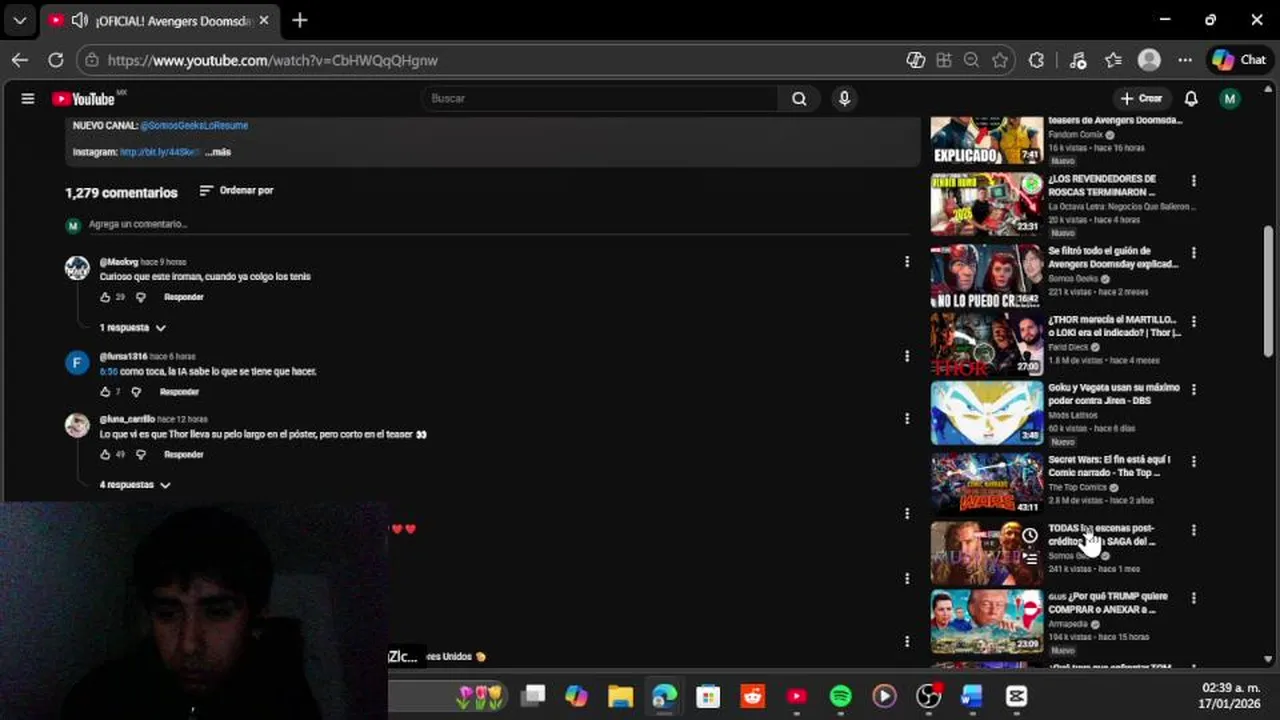Viewport: 1280px width, 720px height.
Task: Open the Goku y Vegeta video thumbnail
Action: 987,412
